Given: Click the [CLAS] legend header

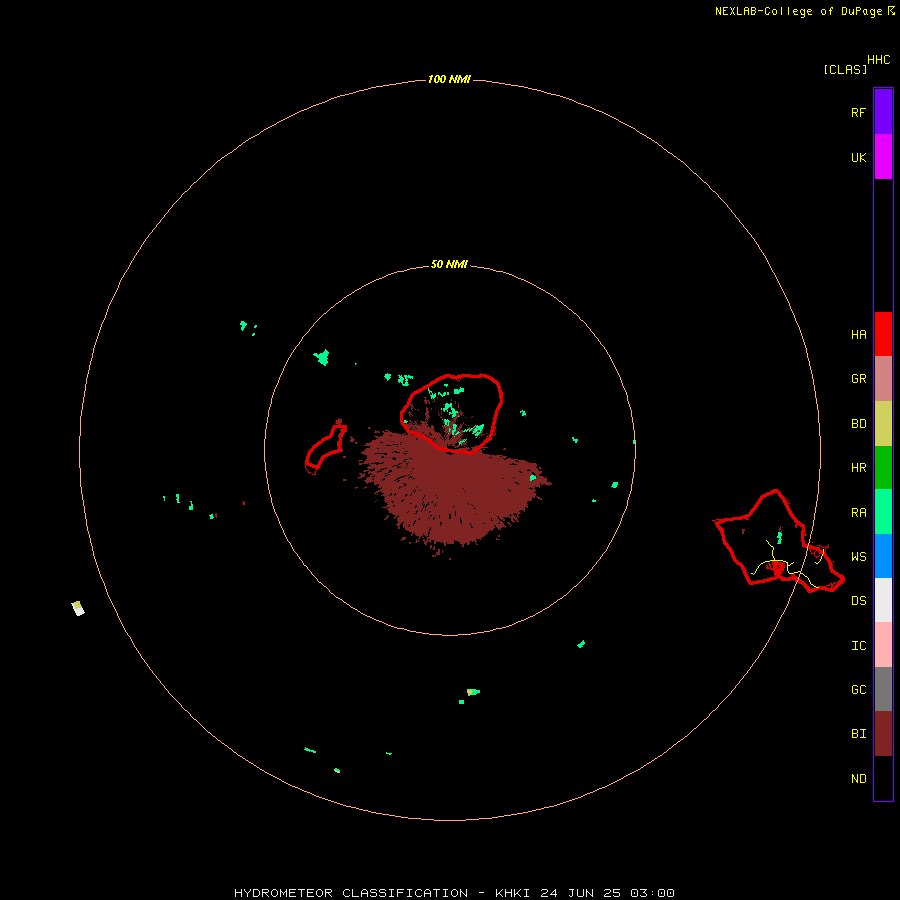Looking at the screenshot, I should pos(844,69).
